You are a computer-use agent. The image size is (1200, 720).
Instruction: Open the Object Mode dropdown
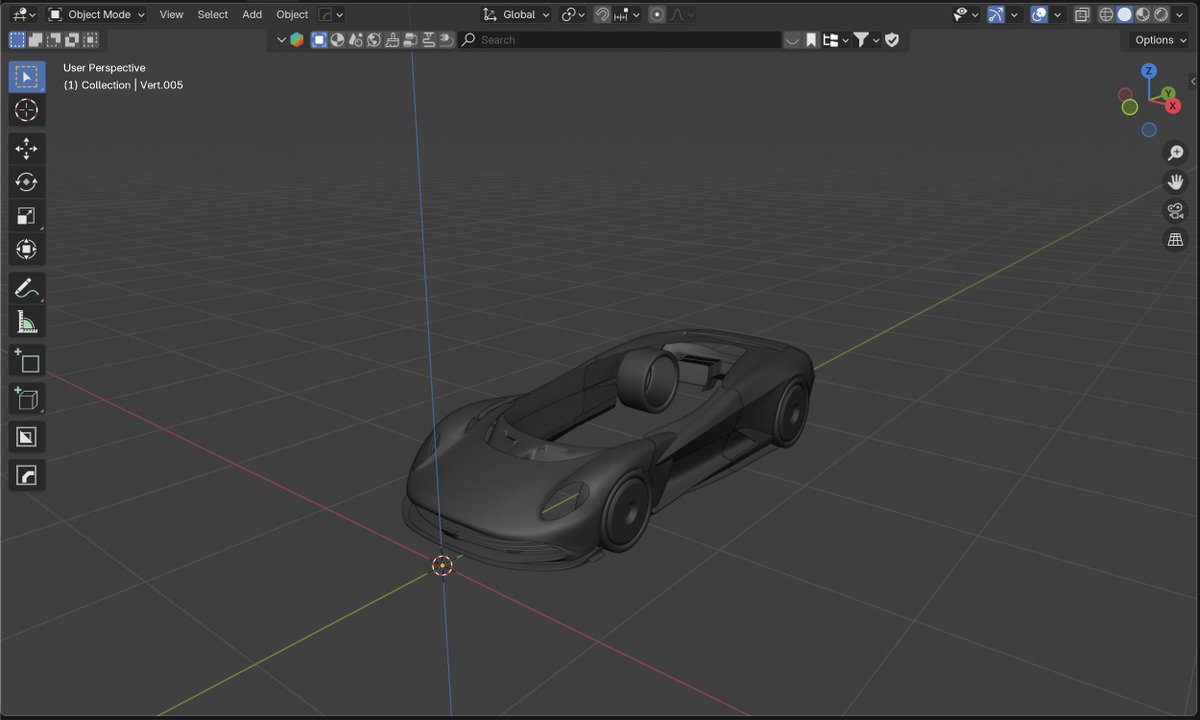click(97, 15)
